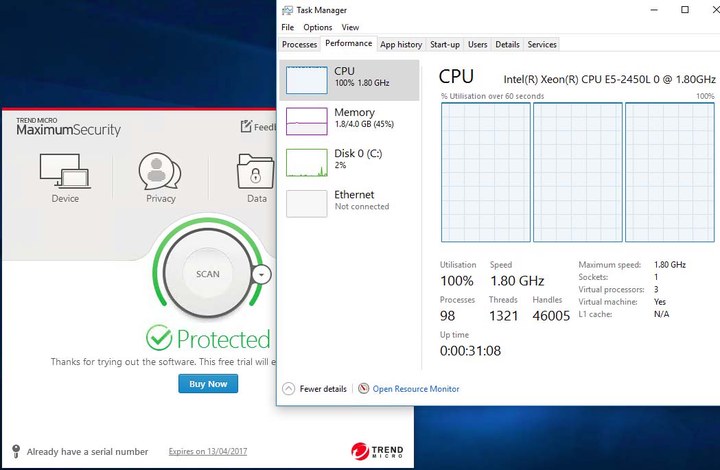720x470 pixels.
Task: Click the 100% utilisation value
Action: click(456, 281)
